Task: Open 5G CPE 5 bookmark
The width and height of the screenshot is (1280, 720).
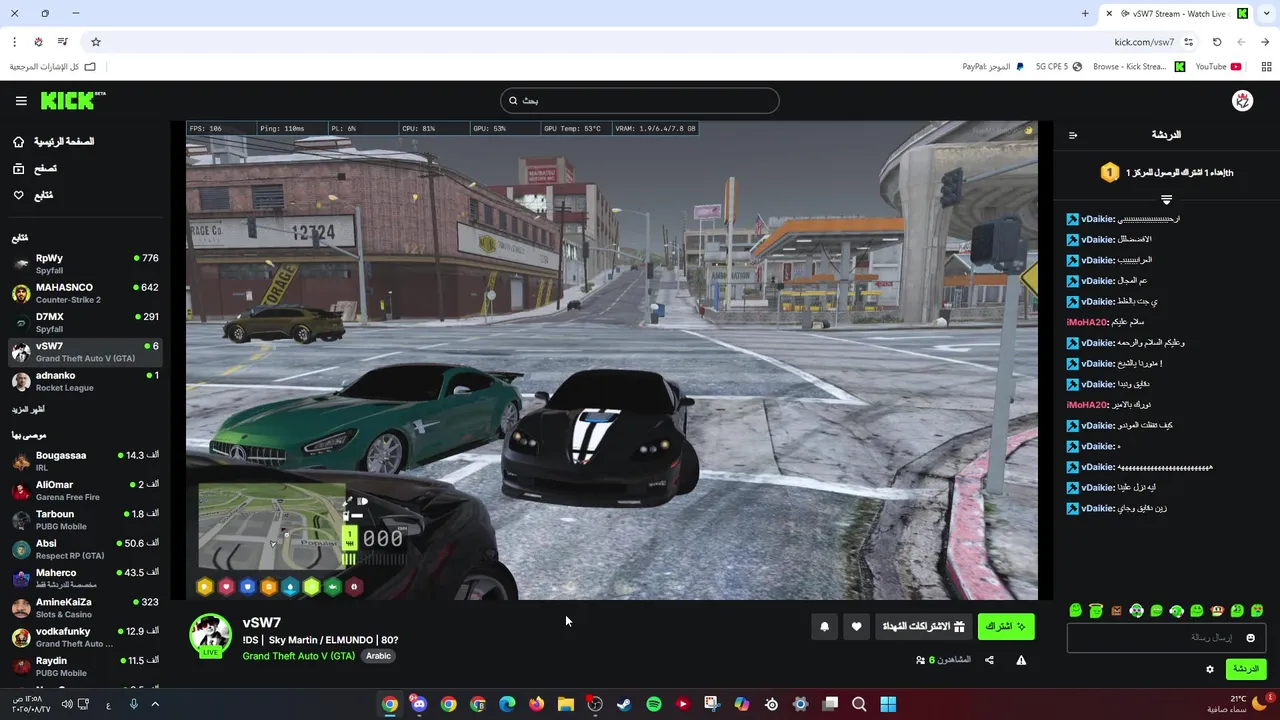Action: coord(1059,67)
